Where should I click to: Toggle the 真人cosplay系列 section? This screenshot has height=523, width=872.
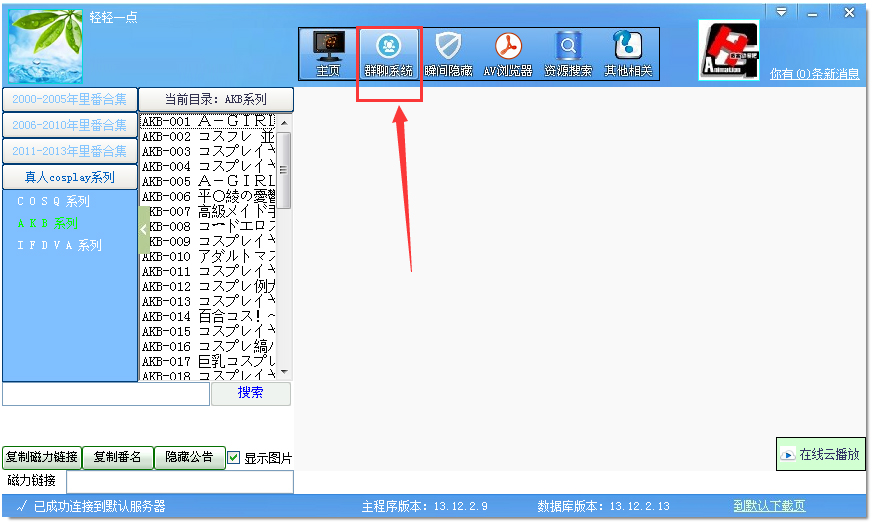pyautogui.click(x=70, y=177)
